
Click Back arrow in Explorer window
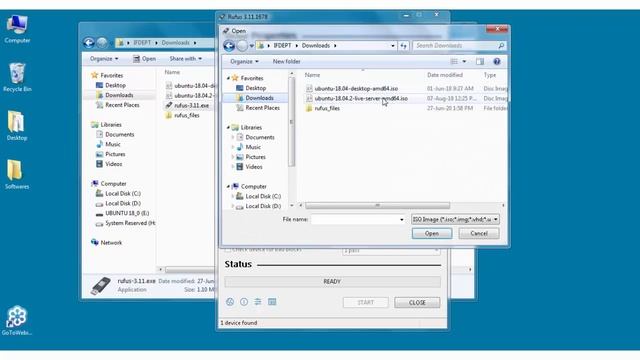pyautogui.click(x=89, y=42)
